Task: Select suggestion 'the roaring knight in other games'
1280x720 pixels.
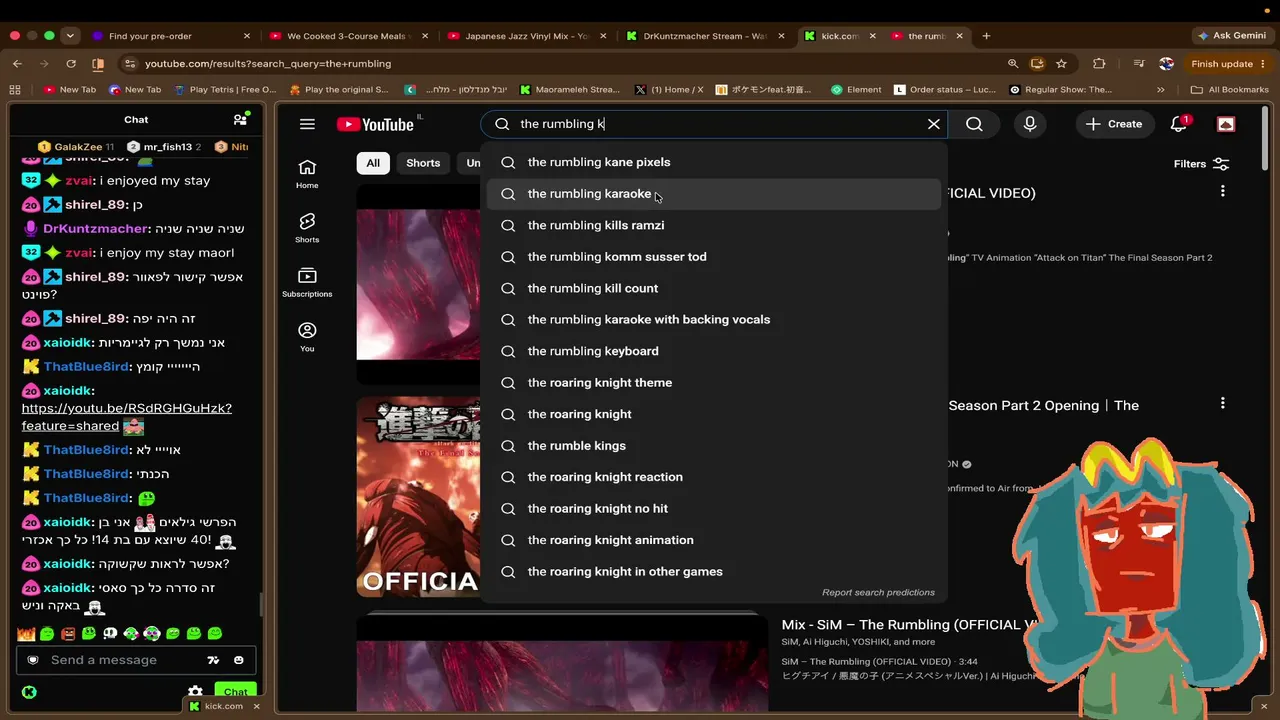Action: click(714, 572)
